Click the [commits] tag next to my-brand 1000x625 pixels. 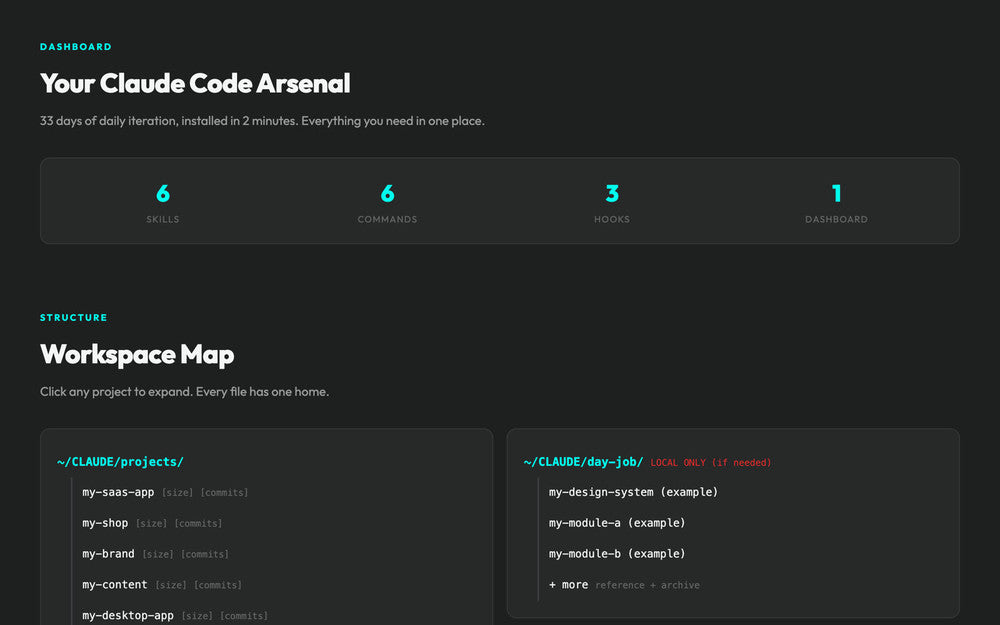tap(205, 554)
